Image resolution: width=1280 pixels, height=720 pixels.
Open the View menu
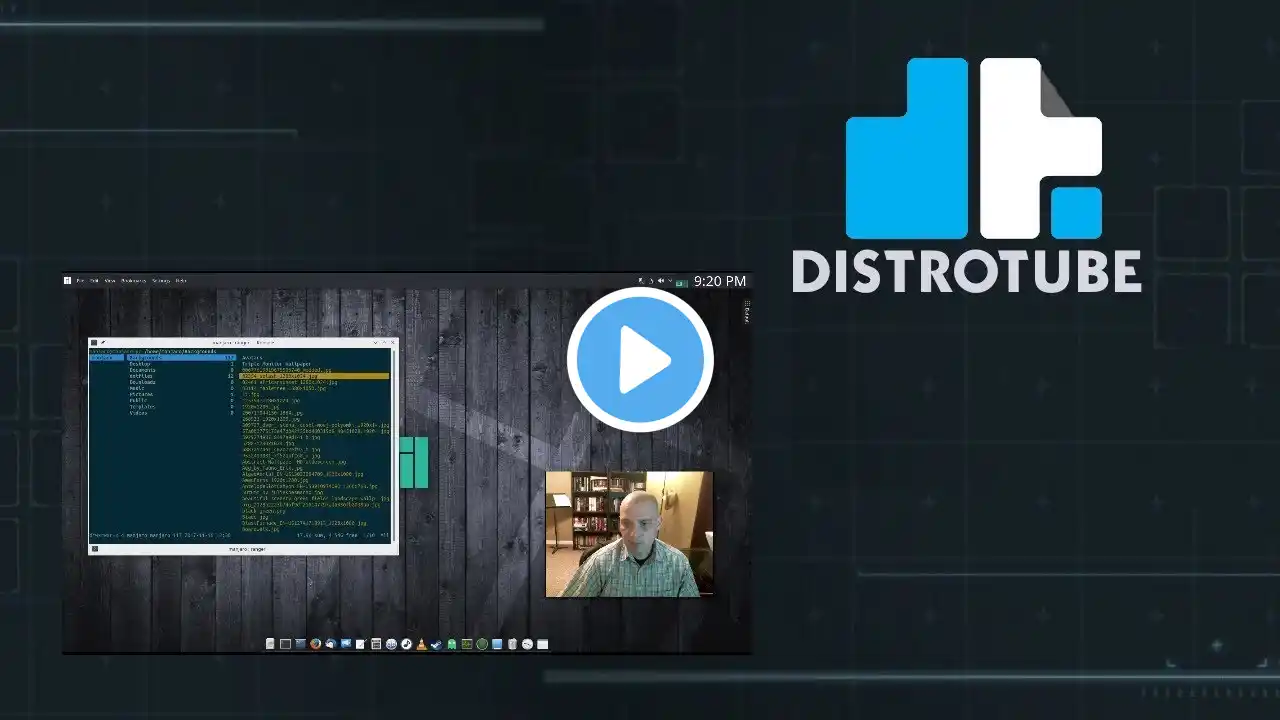tap(110, 281)
